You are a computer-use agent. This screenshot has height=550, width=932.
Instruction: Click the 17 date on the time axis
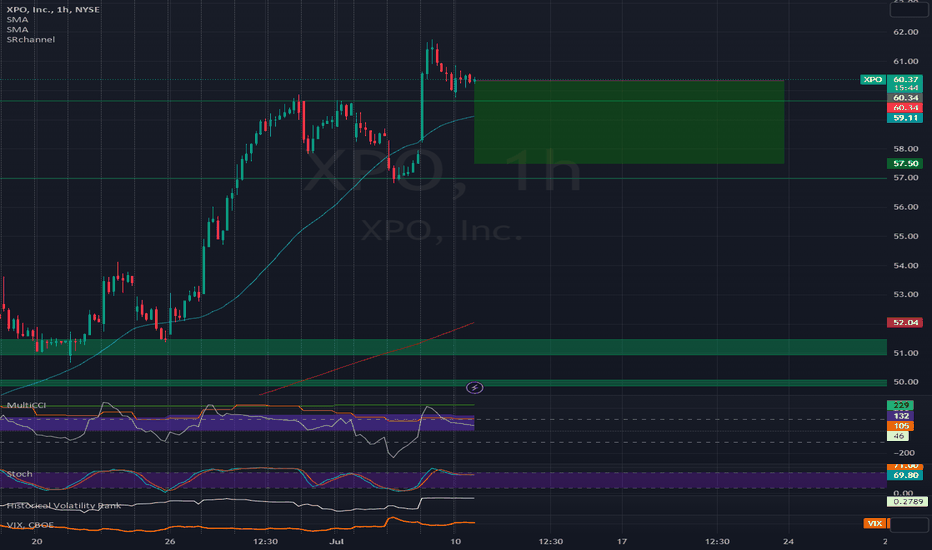click(x=622, y=541)
